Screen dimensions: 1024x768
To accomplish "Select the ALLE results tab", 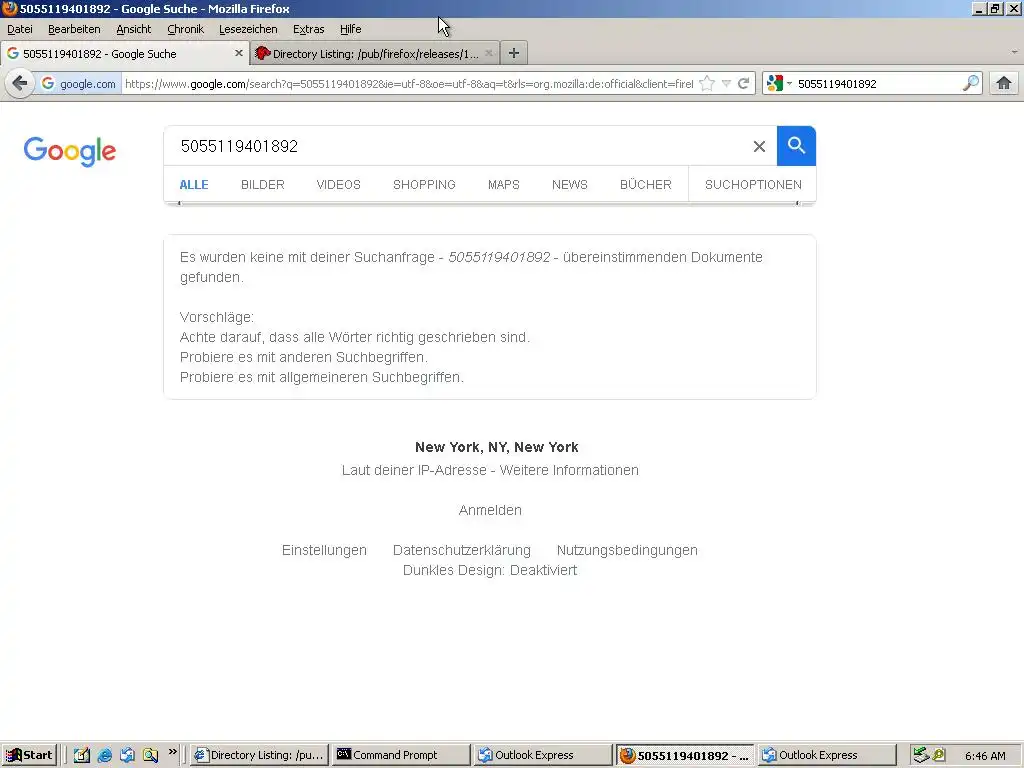I will [194, 185].
